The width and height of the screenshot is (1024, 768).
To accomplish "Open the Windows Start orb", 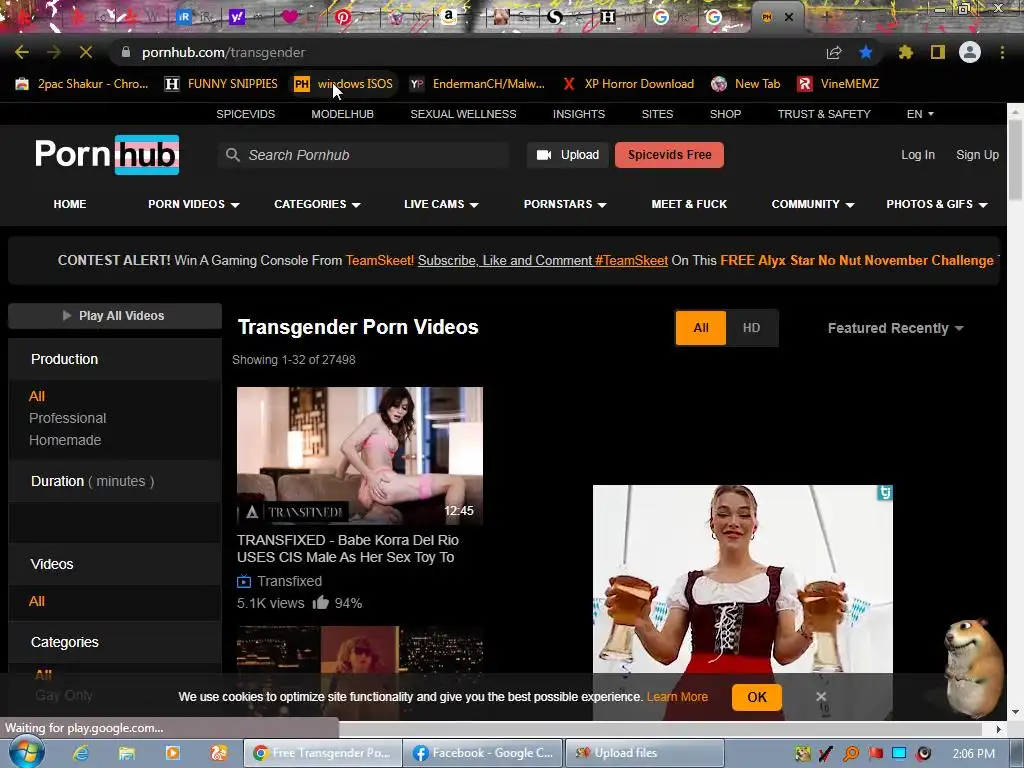I will pyautogui.click(x=27, y=752).
